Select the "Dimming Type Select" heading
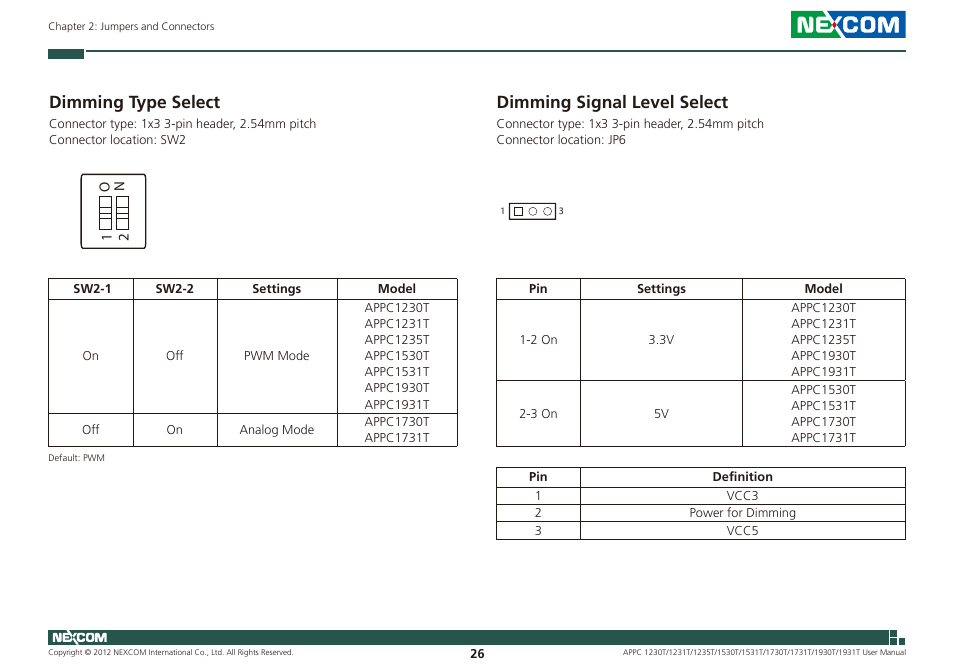Screen dimensions: 954x672 click(134, 102)
